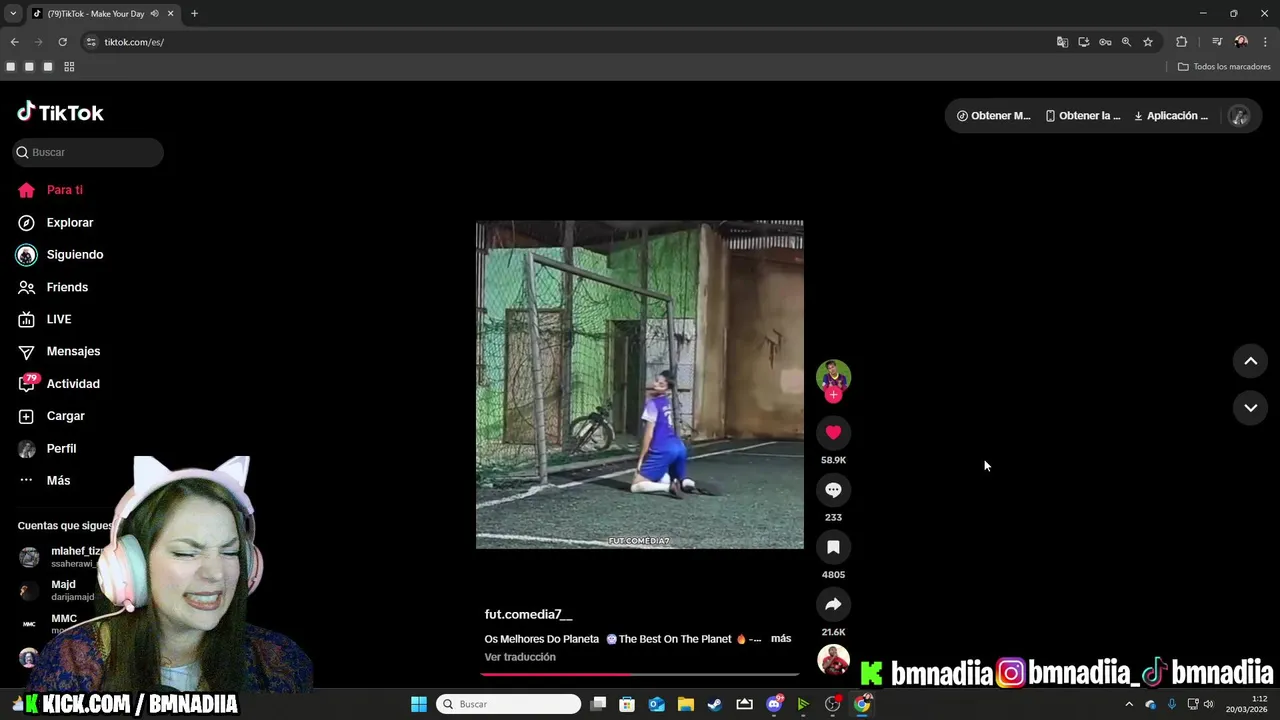The image size is (1280, 720).
Task: Open the profile avatar in the top bar
Action: point(1239,116)
